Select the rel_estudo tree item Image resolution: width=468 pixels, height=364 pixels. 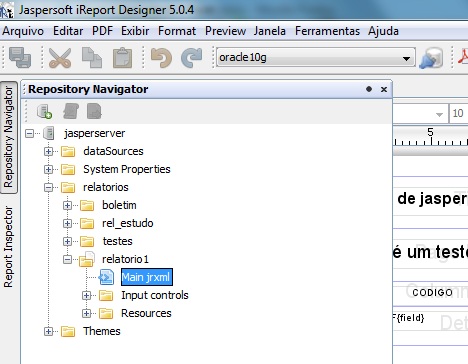click(x=128, y=223)
